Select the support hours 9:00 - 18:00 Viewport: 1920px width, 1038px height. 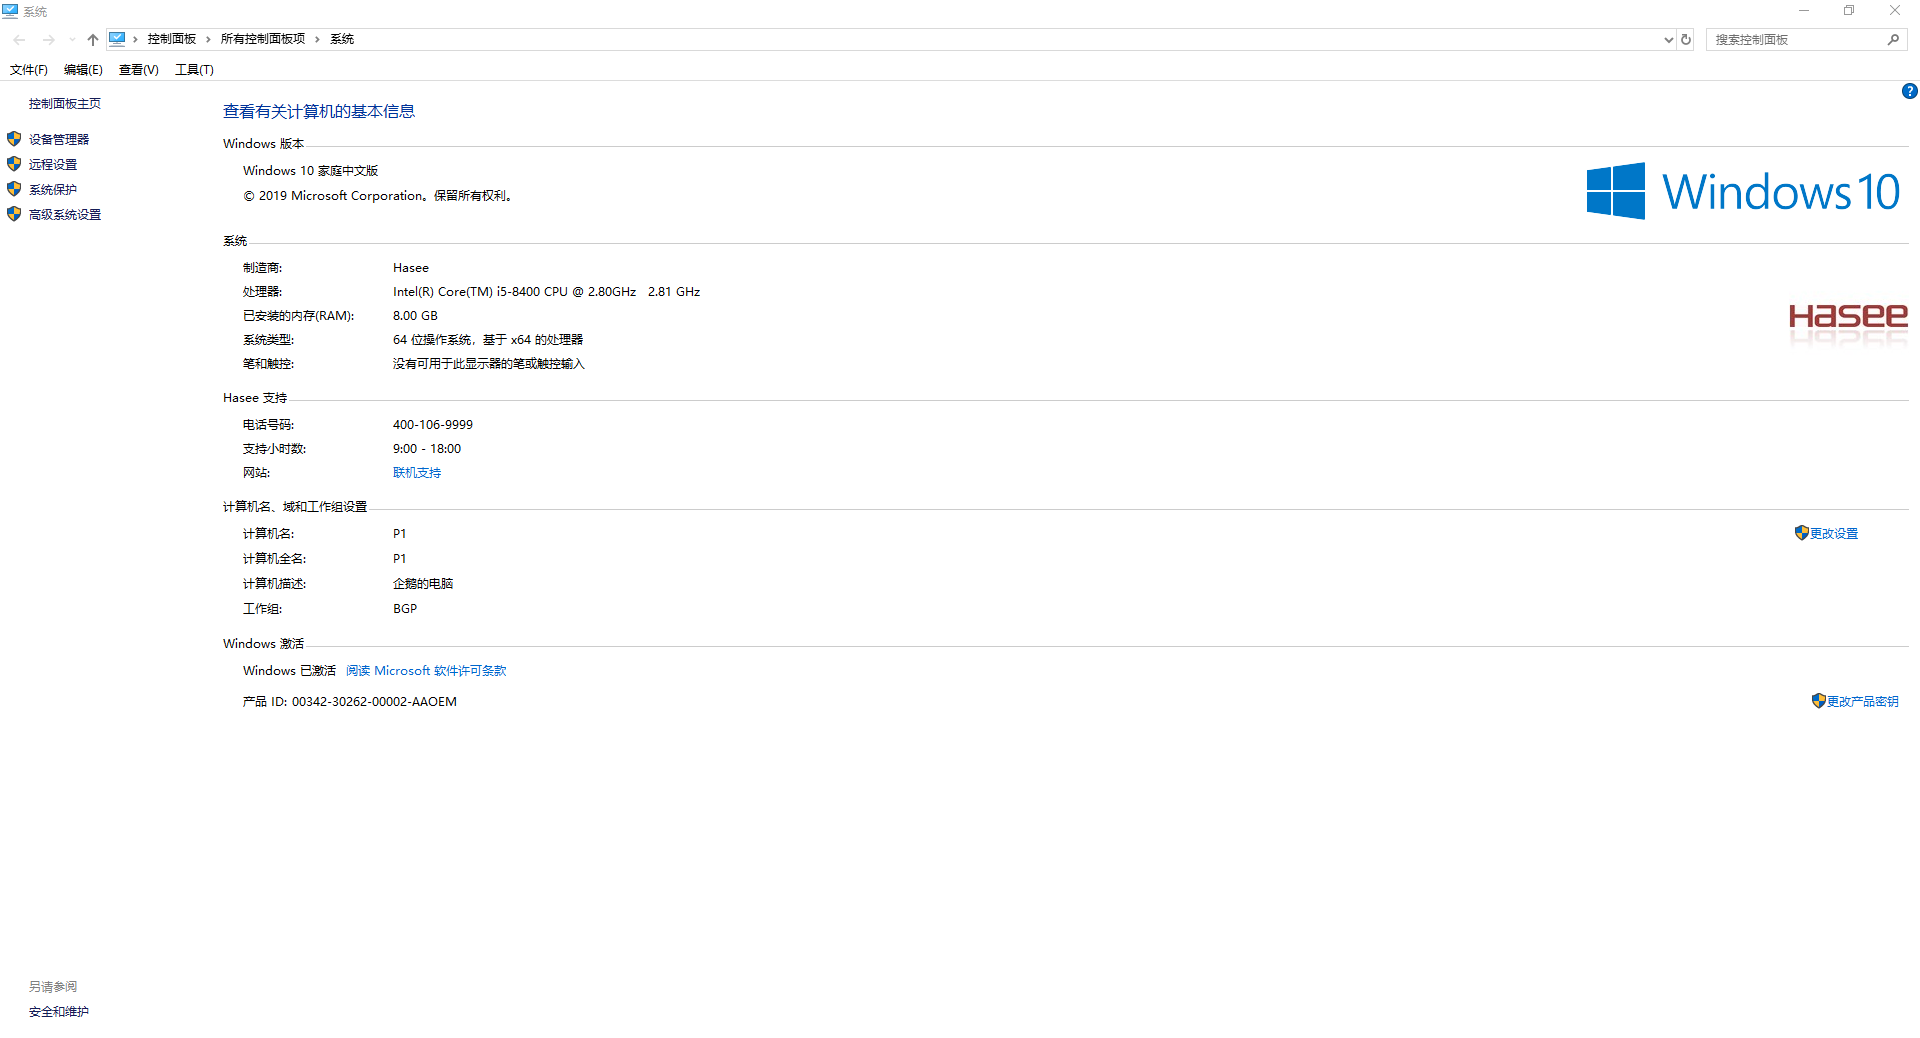point(427,449)
